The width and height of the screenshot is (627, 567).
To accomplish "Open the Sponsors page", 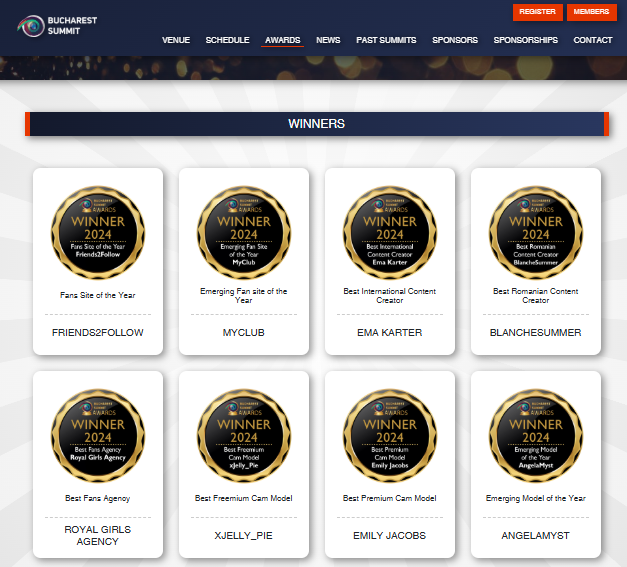I will (455, 41).
